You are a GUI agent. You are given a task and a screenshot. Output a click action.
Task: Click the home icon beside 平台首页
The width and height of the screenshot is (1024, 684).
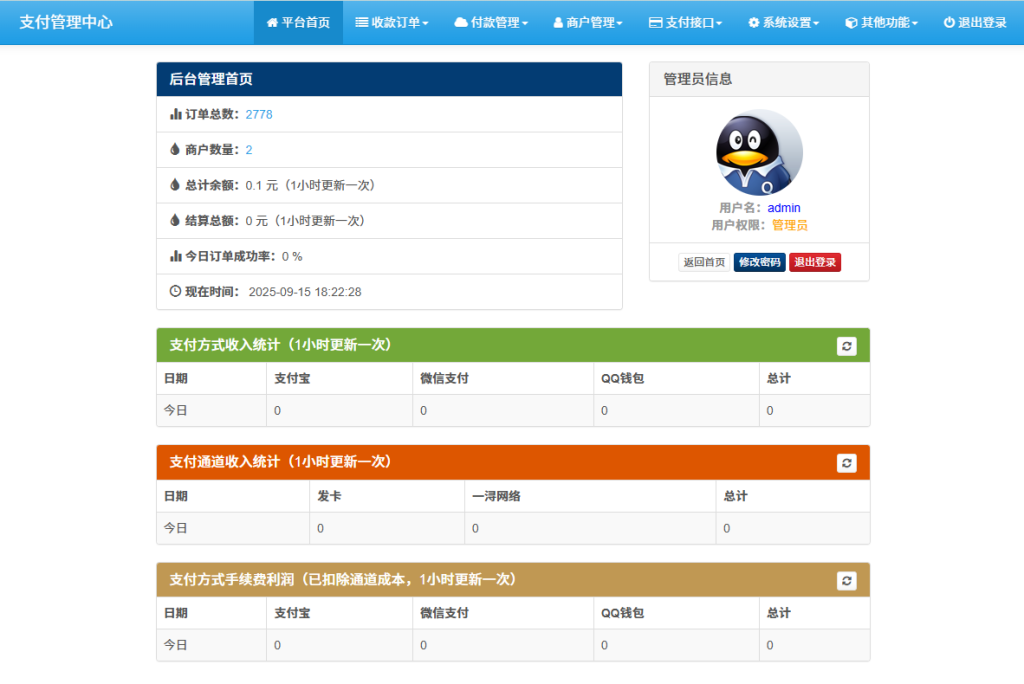272,23
